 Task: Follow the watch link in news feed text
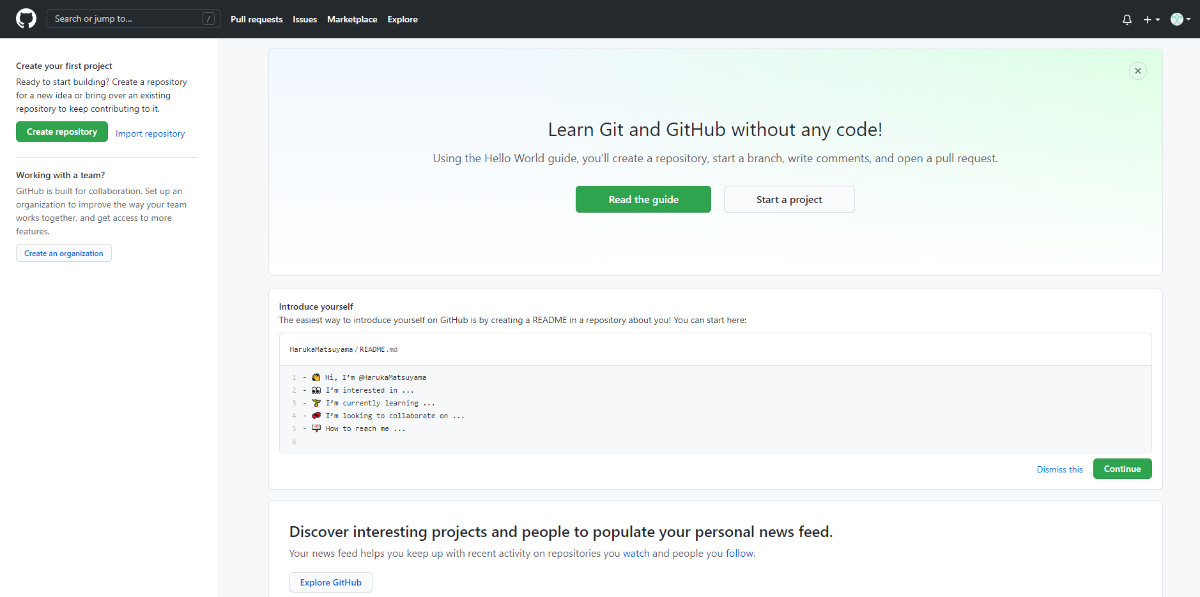pos(635,553)
